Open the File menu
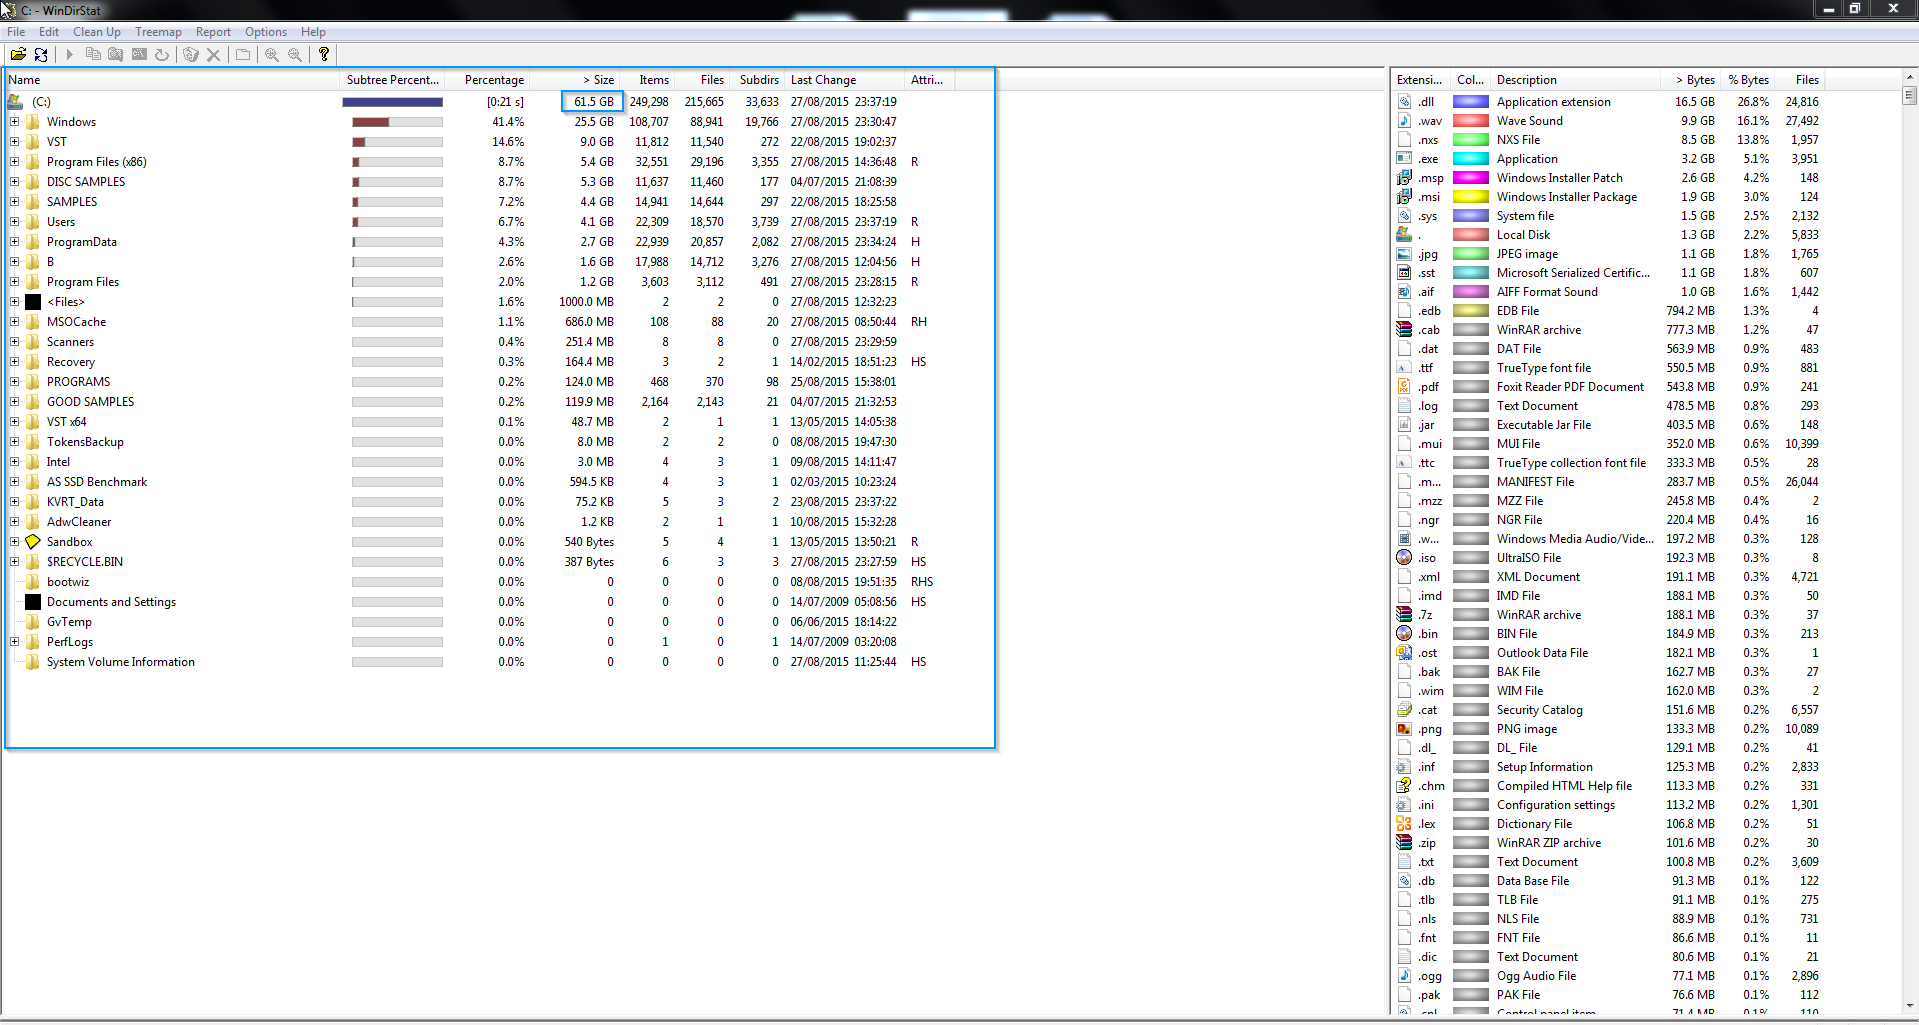The image size is (1919, 1025). tap(16, 32)
